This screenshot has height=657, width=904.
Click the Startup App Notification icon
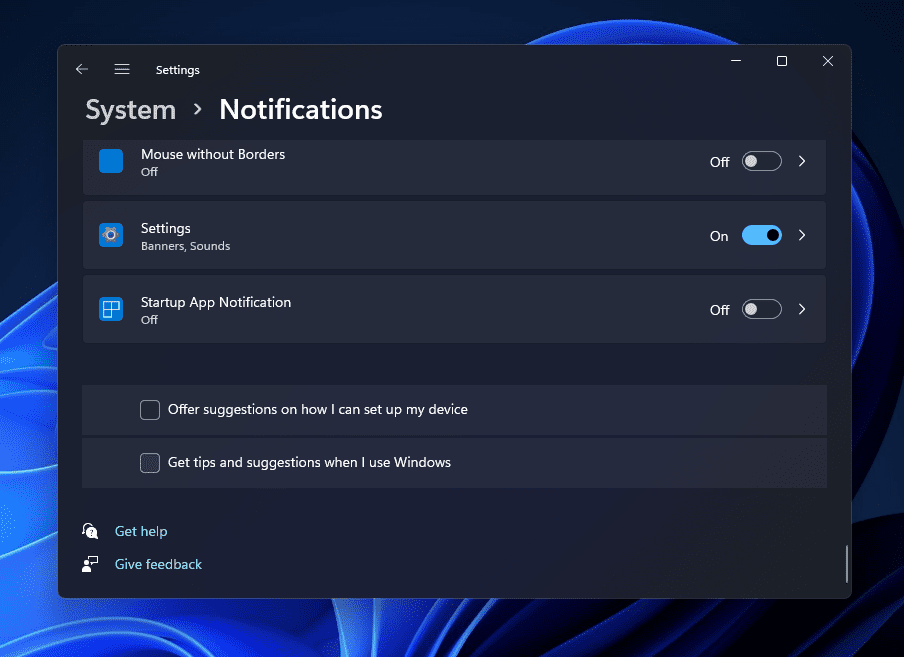point(111,309)
